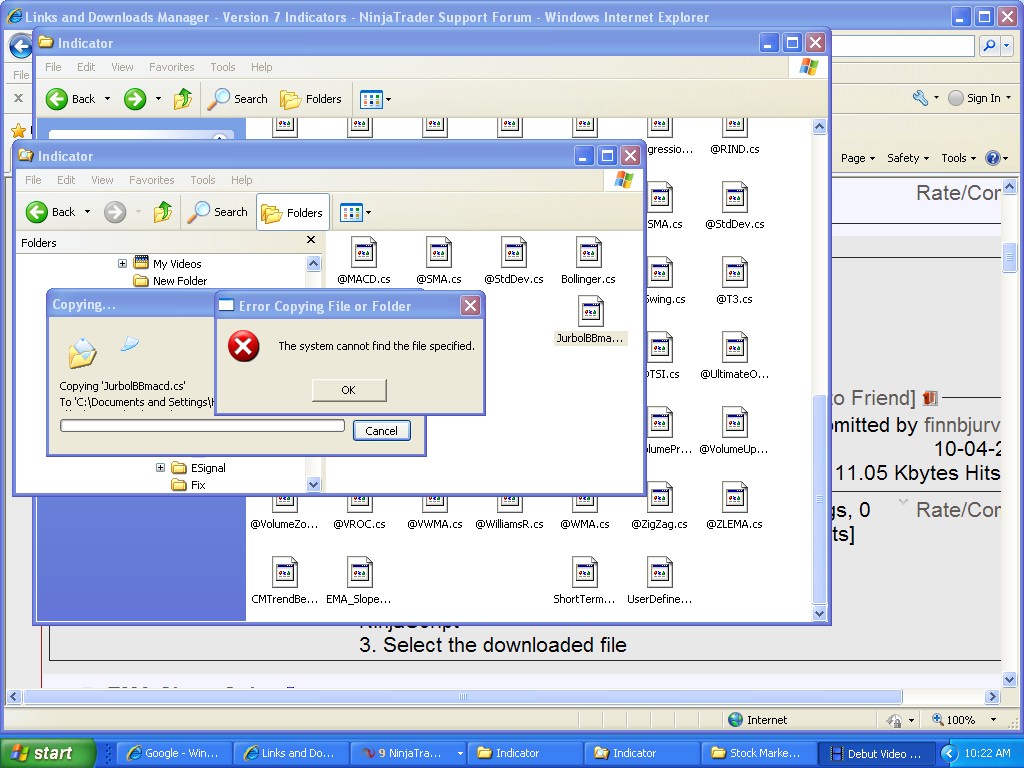Select the @ZLEMA.cs file
Screen dimensions: 1024x768
(735, 506)
